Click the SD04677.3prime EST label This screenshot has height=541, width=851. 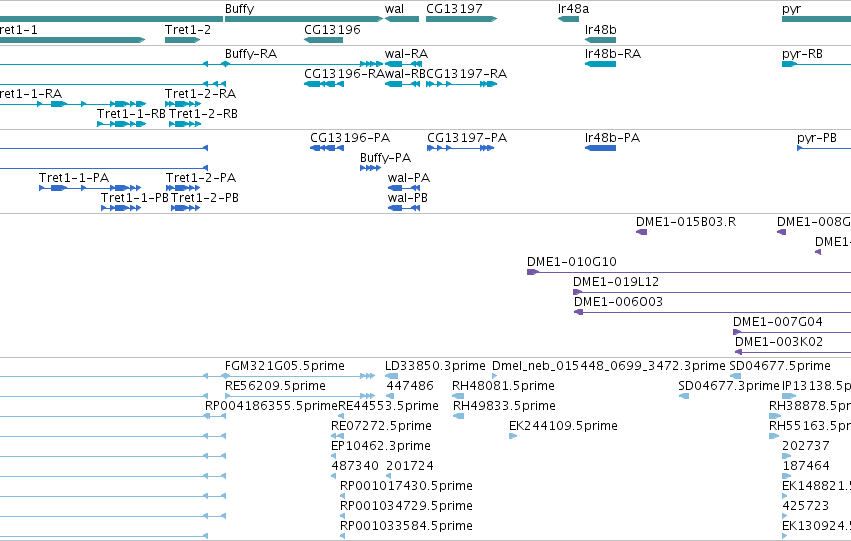click(728, 386)
